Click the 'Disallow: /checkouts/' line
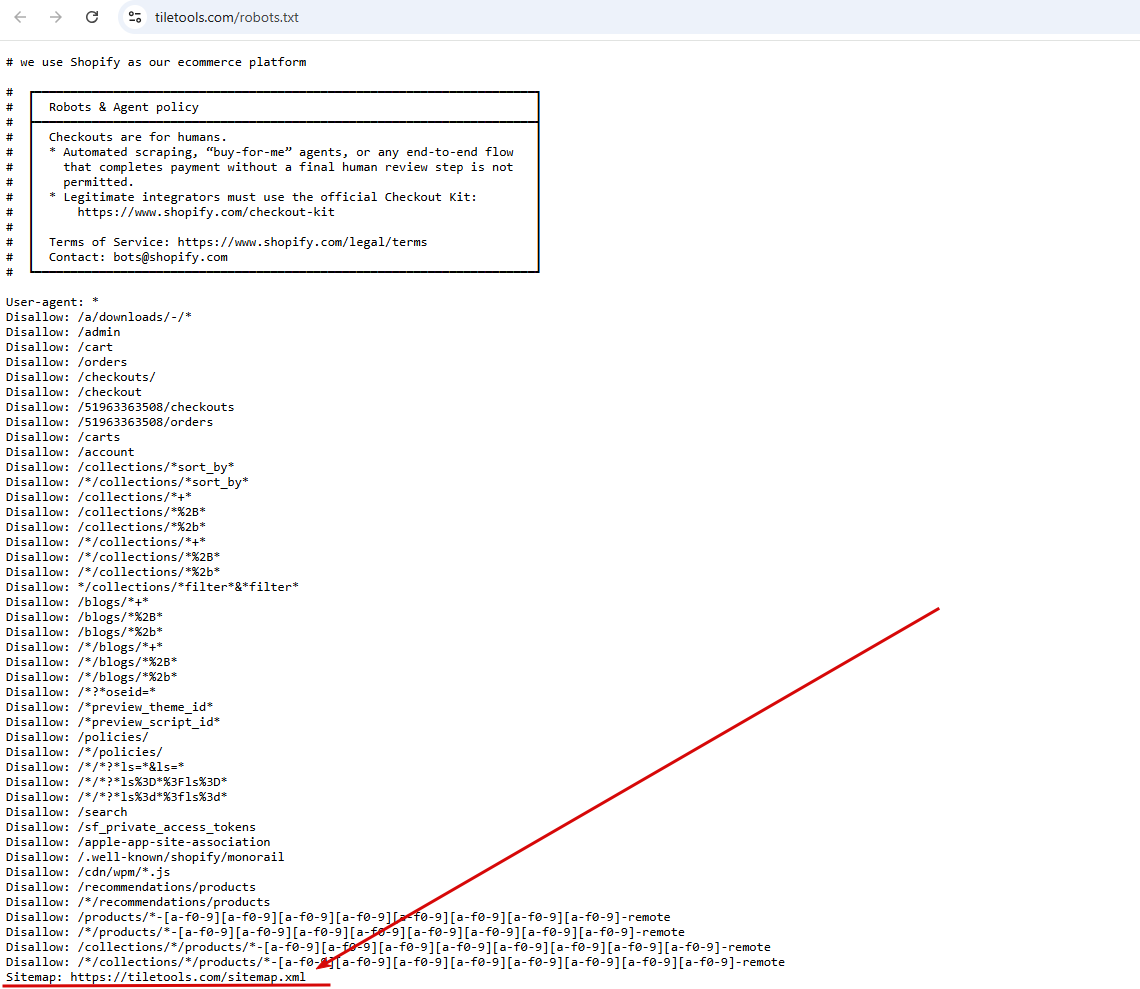This screenshot has height=989, width=1140. point(81,377)
